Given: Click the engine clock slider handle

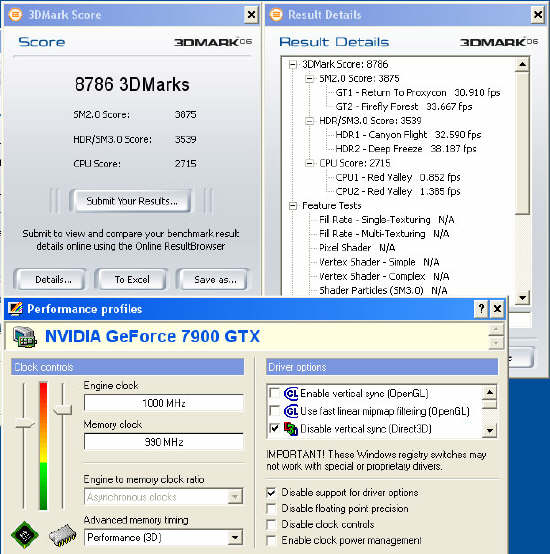Looking at the screenshot, I should click(25, 423).
